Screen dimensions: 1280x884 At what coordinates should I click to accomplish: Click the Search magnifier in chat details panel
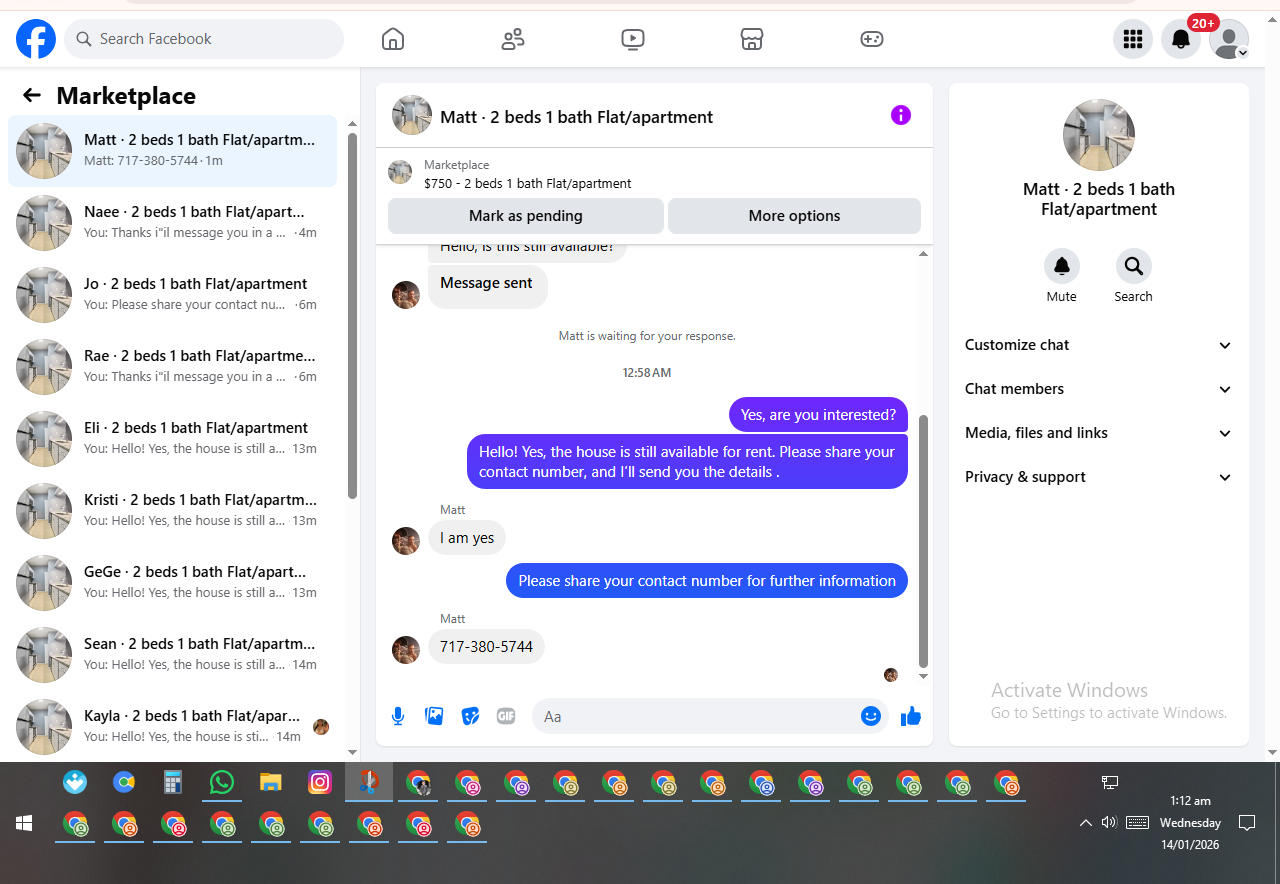[x=1134, y=266]
